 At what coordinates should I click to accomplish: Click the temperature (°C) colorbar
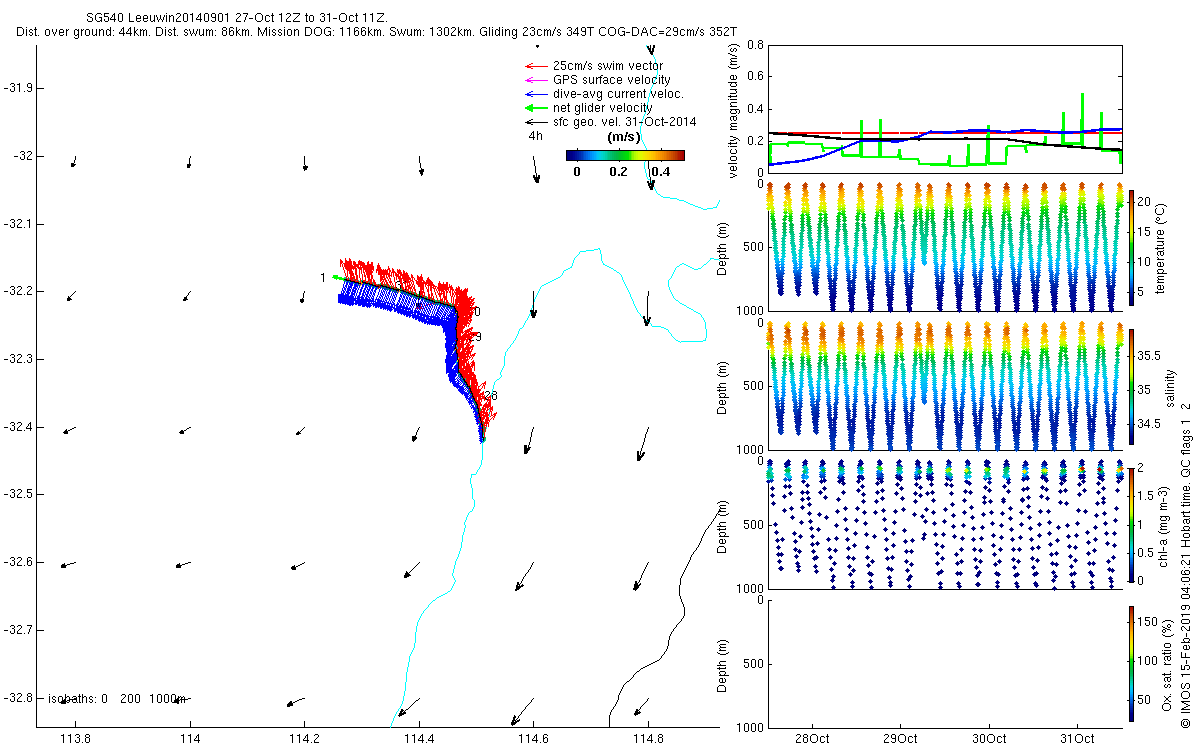(x=1132, y=246)
